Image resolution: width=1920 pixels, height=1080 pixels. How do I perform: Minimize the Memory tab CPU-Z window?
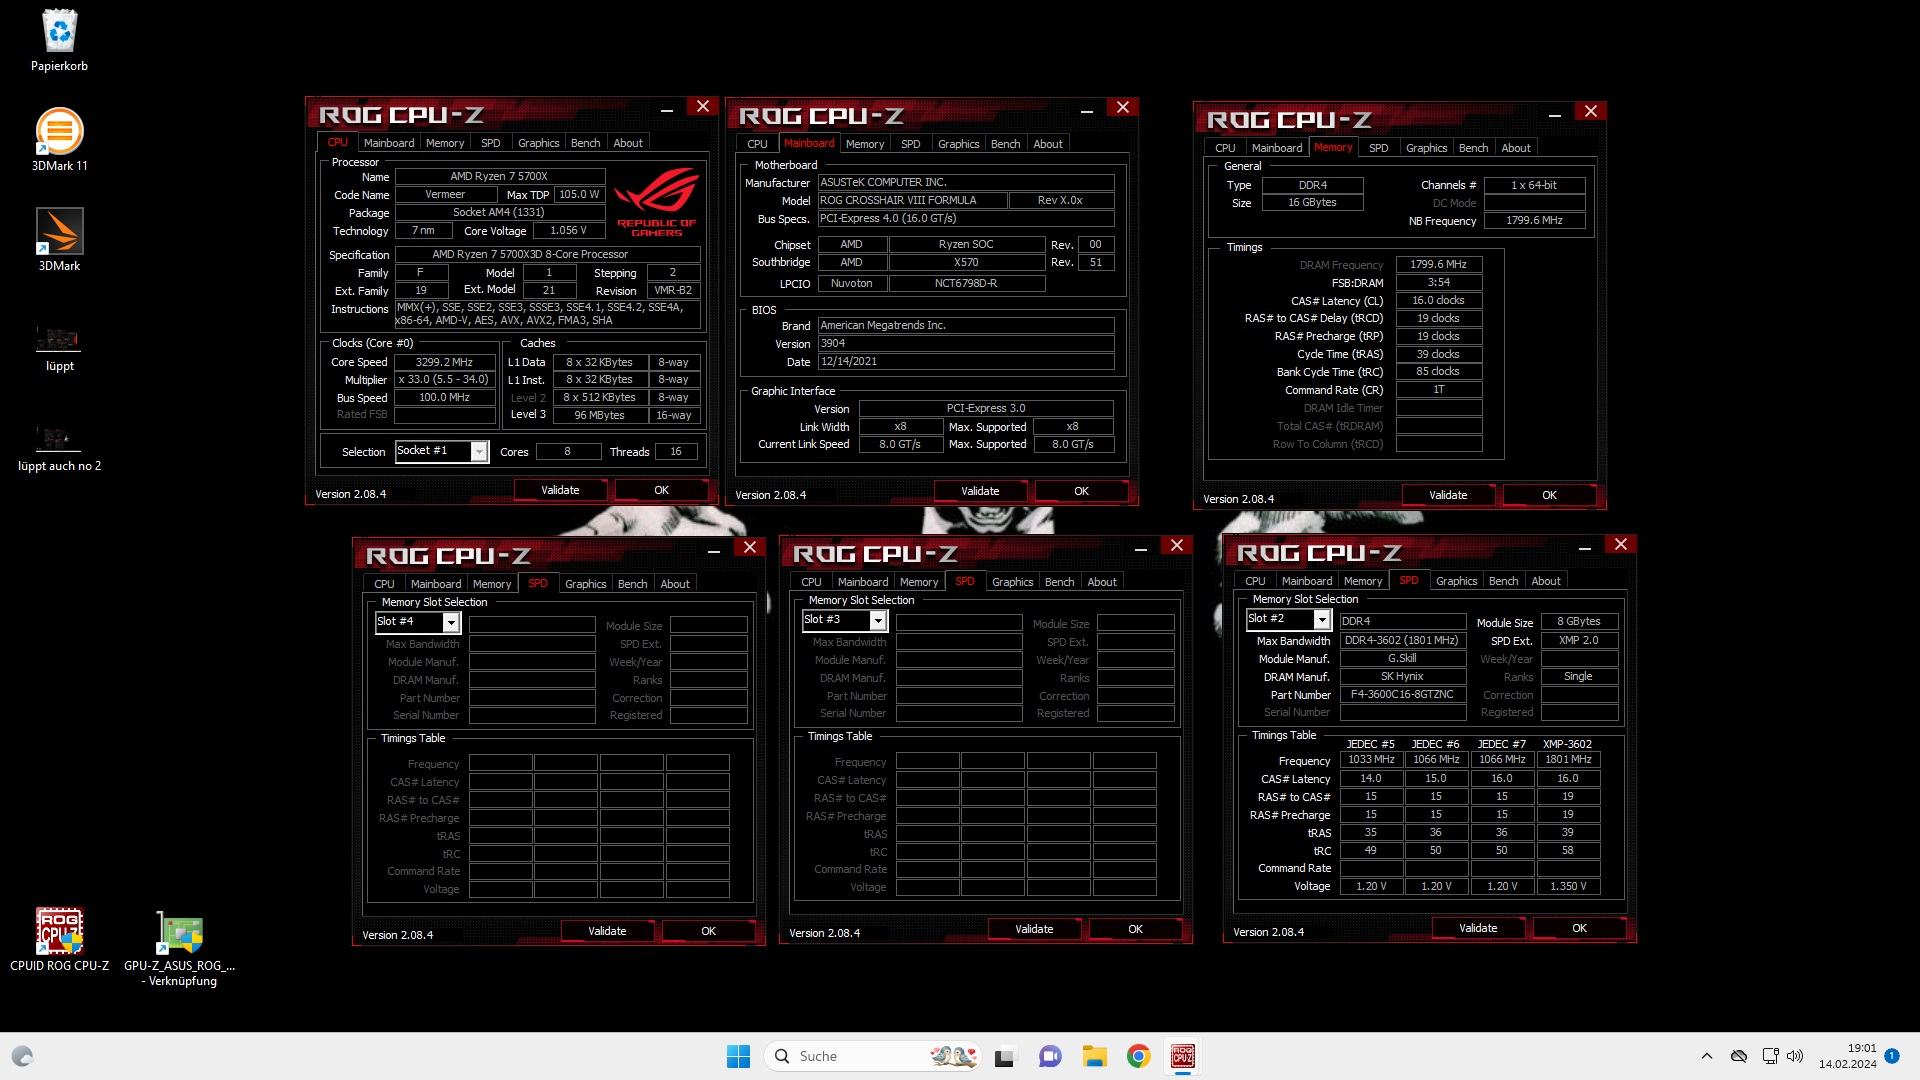point(1554,115)
